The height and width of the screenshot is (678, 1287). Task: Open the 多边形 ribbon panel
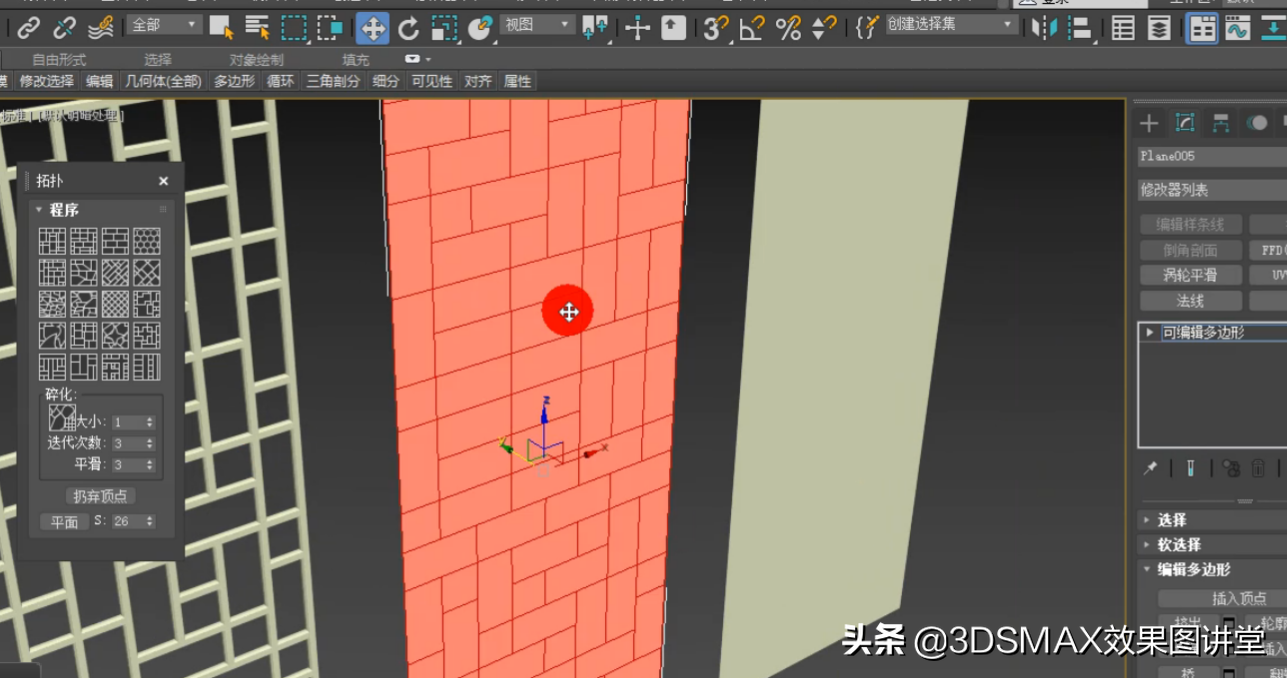pos(234,81)
